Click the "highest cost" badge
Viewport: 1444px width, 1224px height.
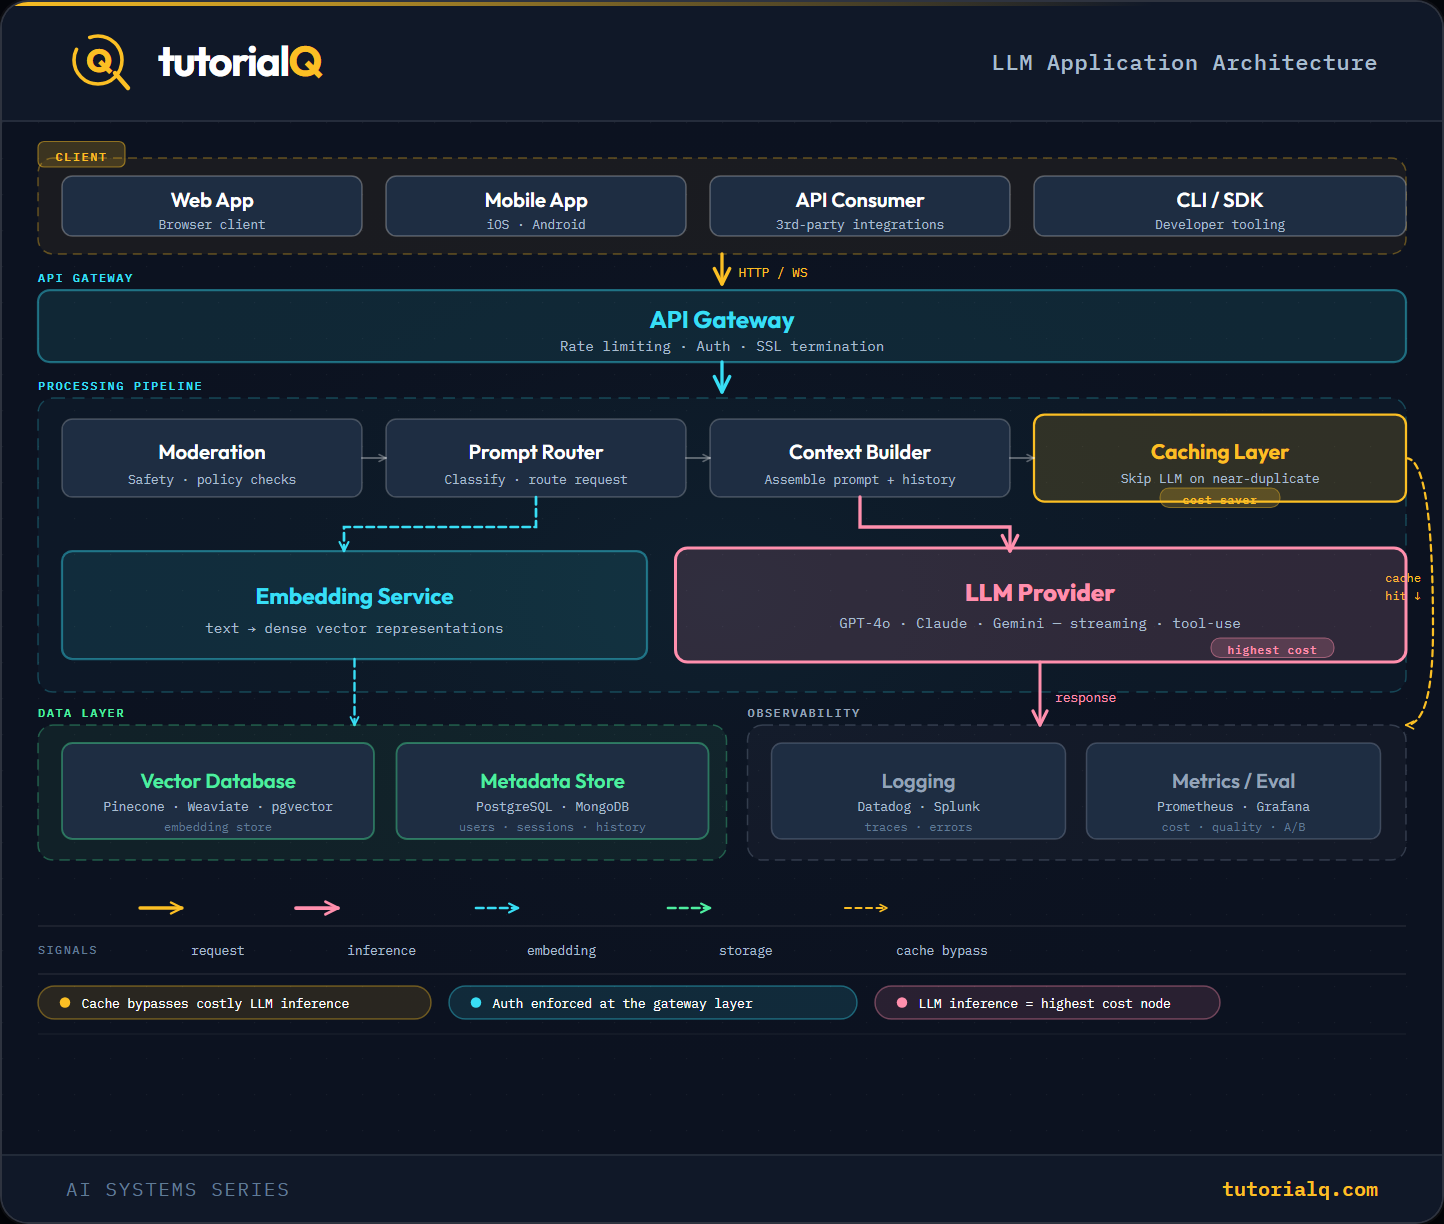[x=1272, y=650]
